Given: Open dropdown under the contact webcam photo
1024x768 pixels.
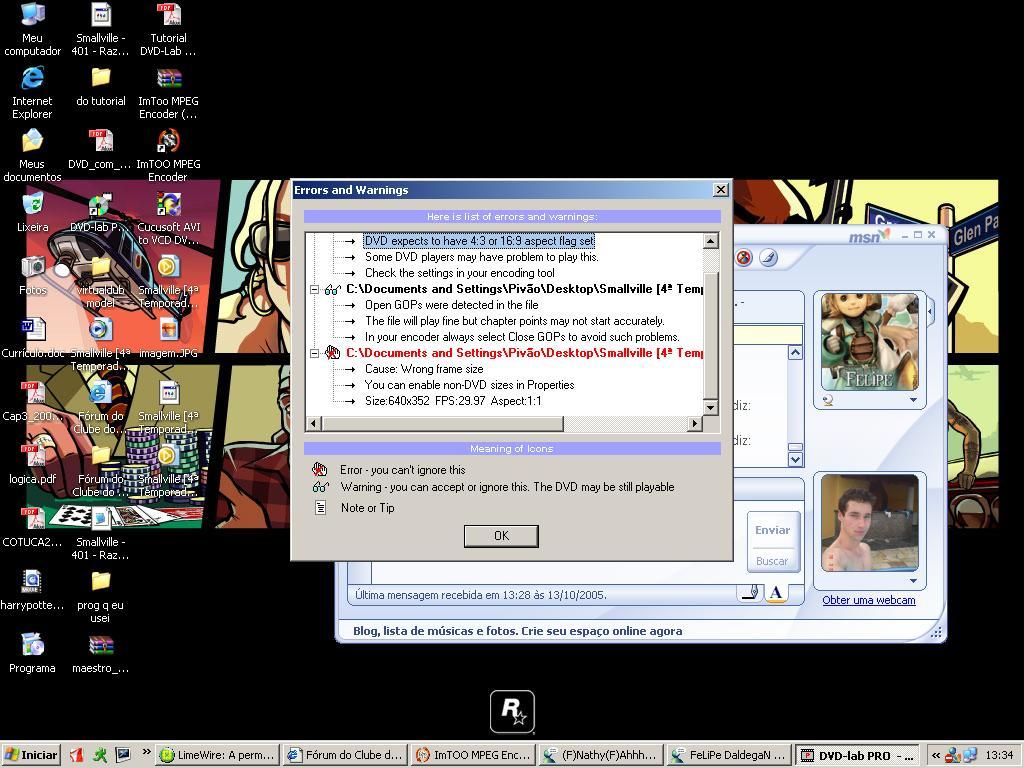Looking at the screenshot, I should 913,581.
